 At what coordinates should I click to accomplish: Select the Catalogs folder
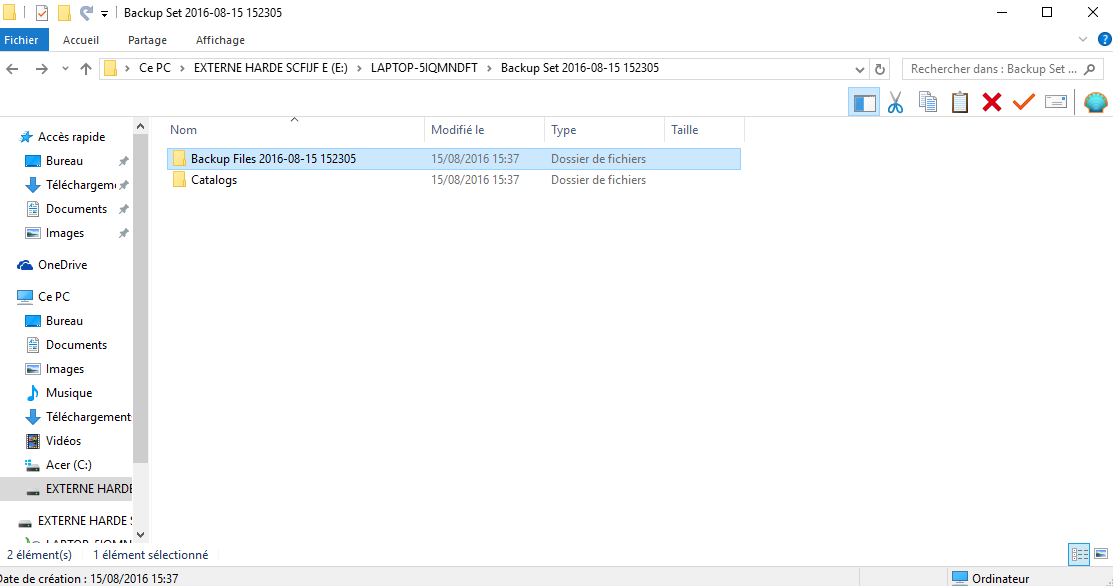click(214, 180)
